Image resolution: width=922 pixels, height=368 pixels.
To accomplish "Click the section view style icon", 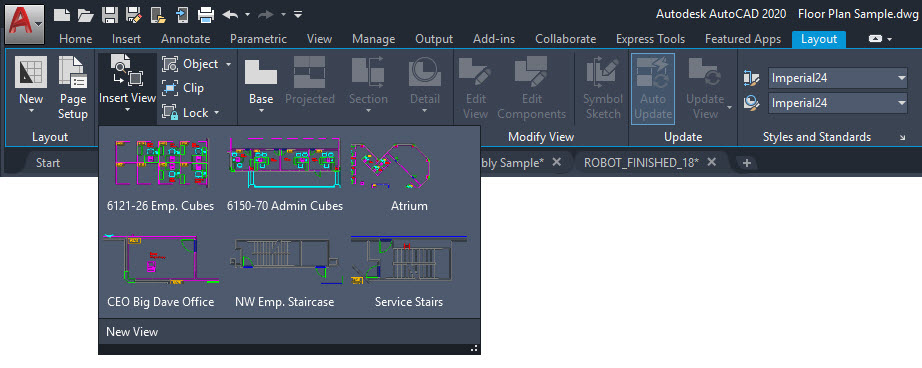I will coord(751,78).
